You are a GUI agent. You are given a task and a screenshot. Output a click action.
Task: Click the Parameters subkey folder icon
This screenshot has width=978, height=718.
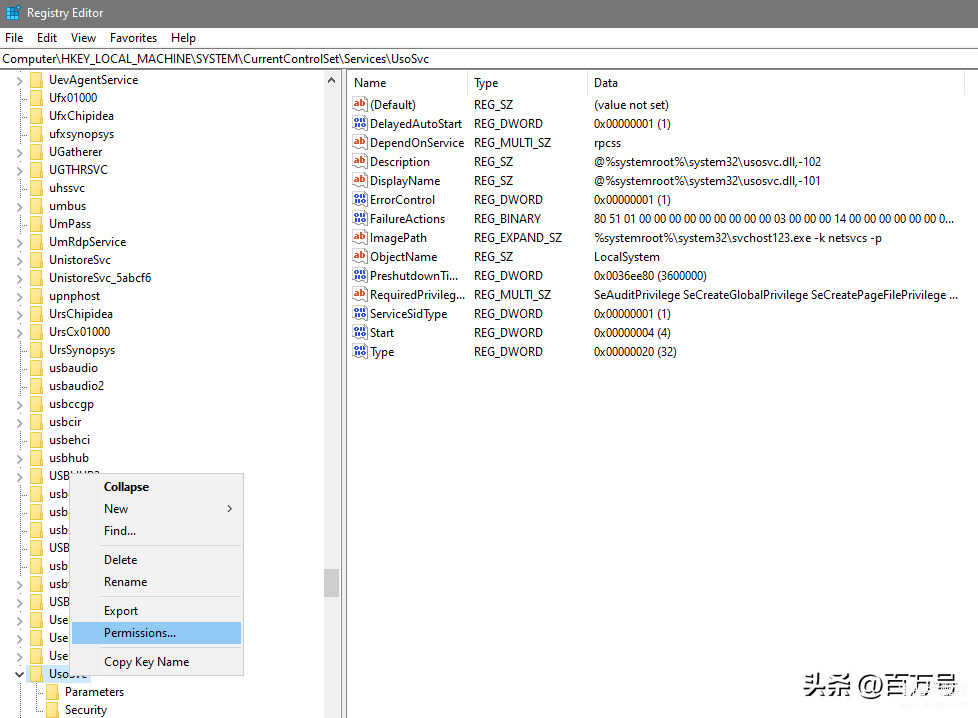tap(53, 692)
